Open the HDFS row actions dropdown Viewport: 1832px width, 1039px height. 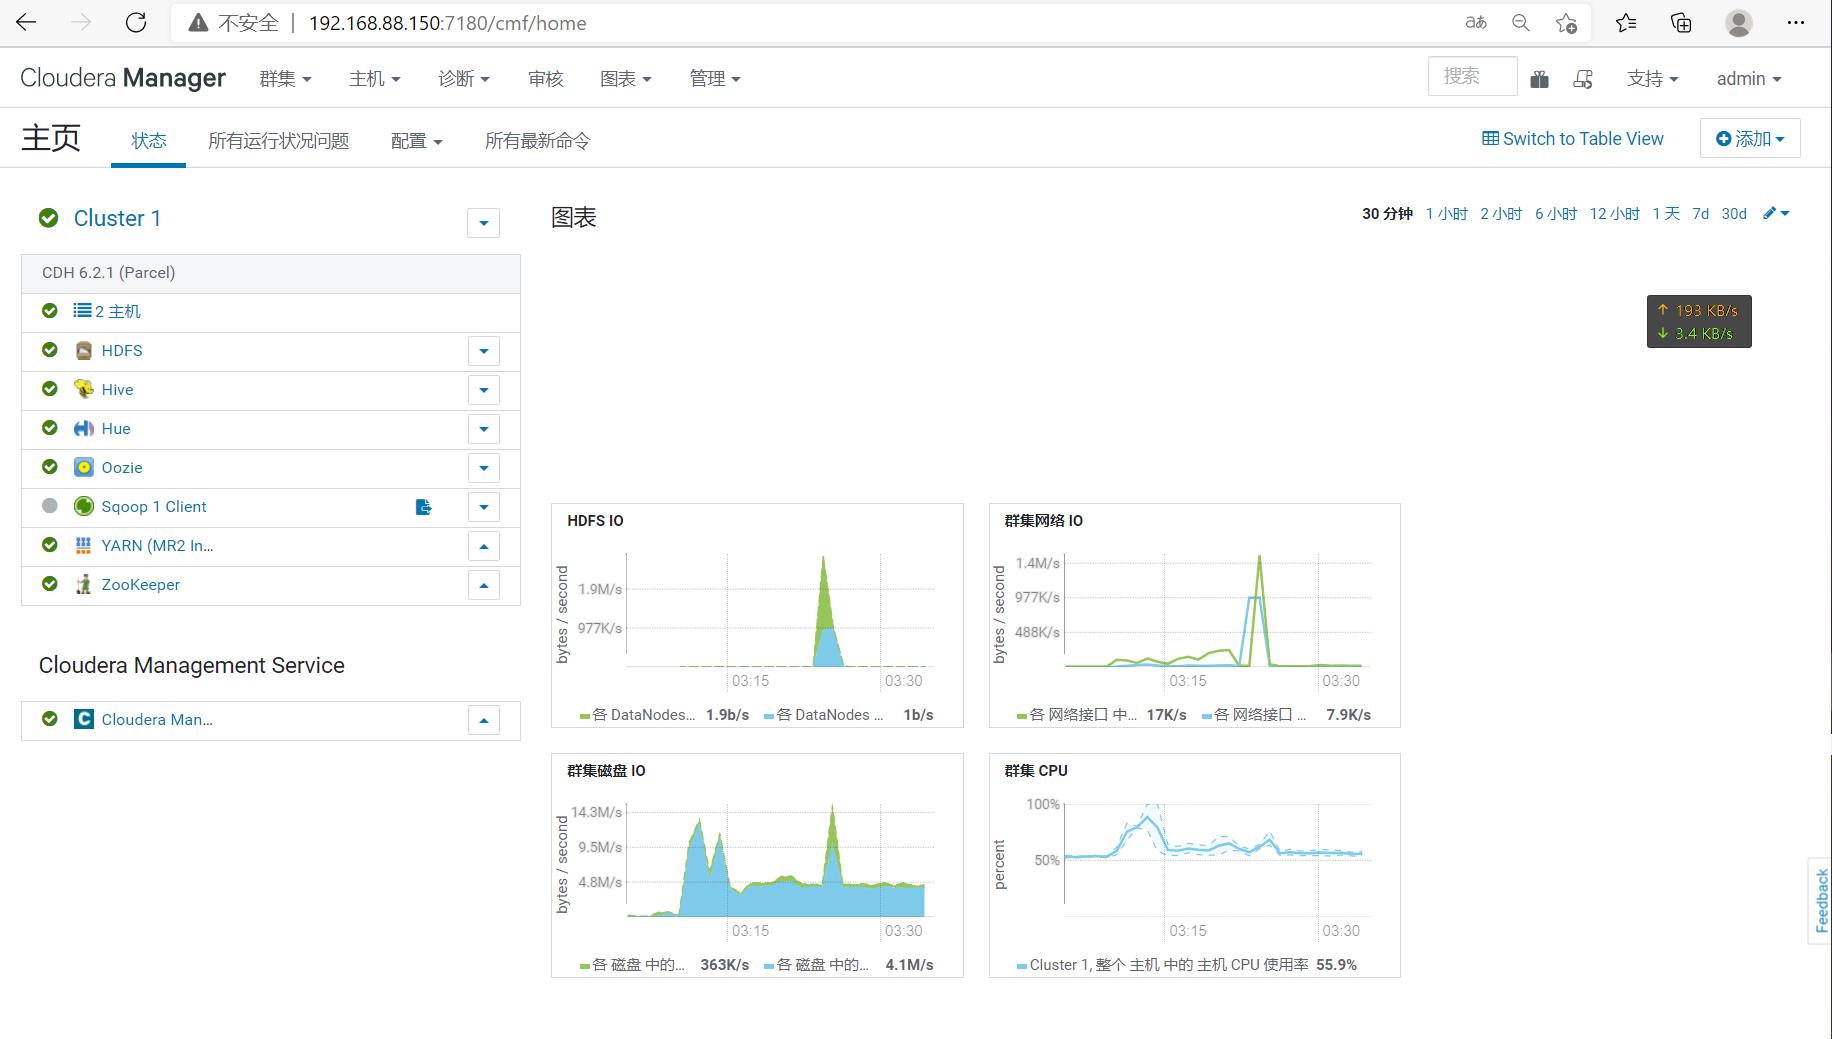click(x=483, y=351)
